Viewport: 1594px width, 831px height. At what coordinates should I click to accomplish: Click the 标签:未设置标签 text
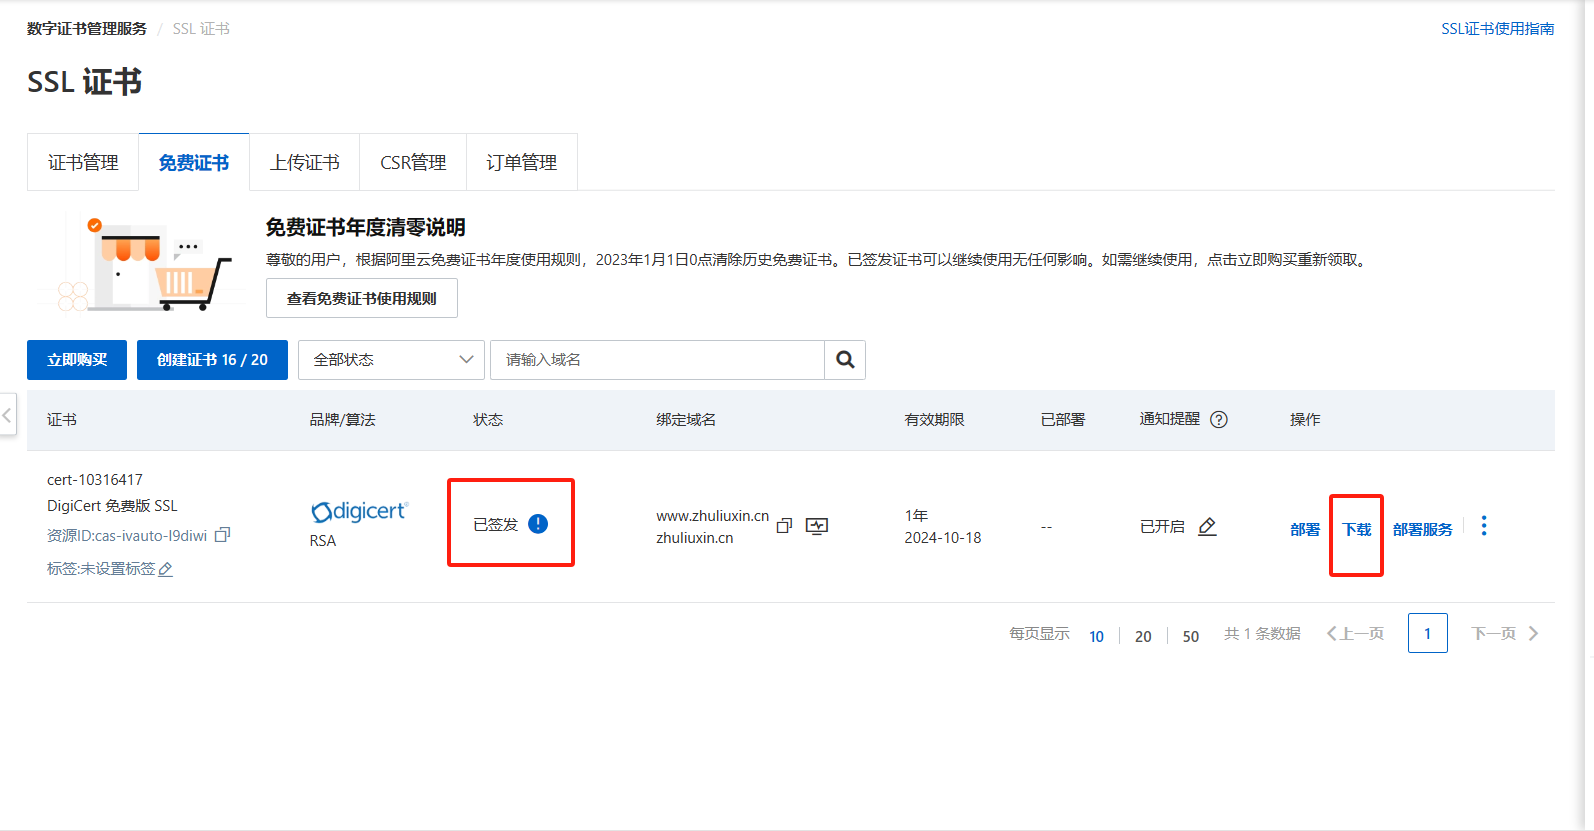[101, 569]
